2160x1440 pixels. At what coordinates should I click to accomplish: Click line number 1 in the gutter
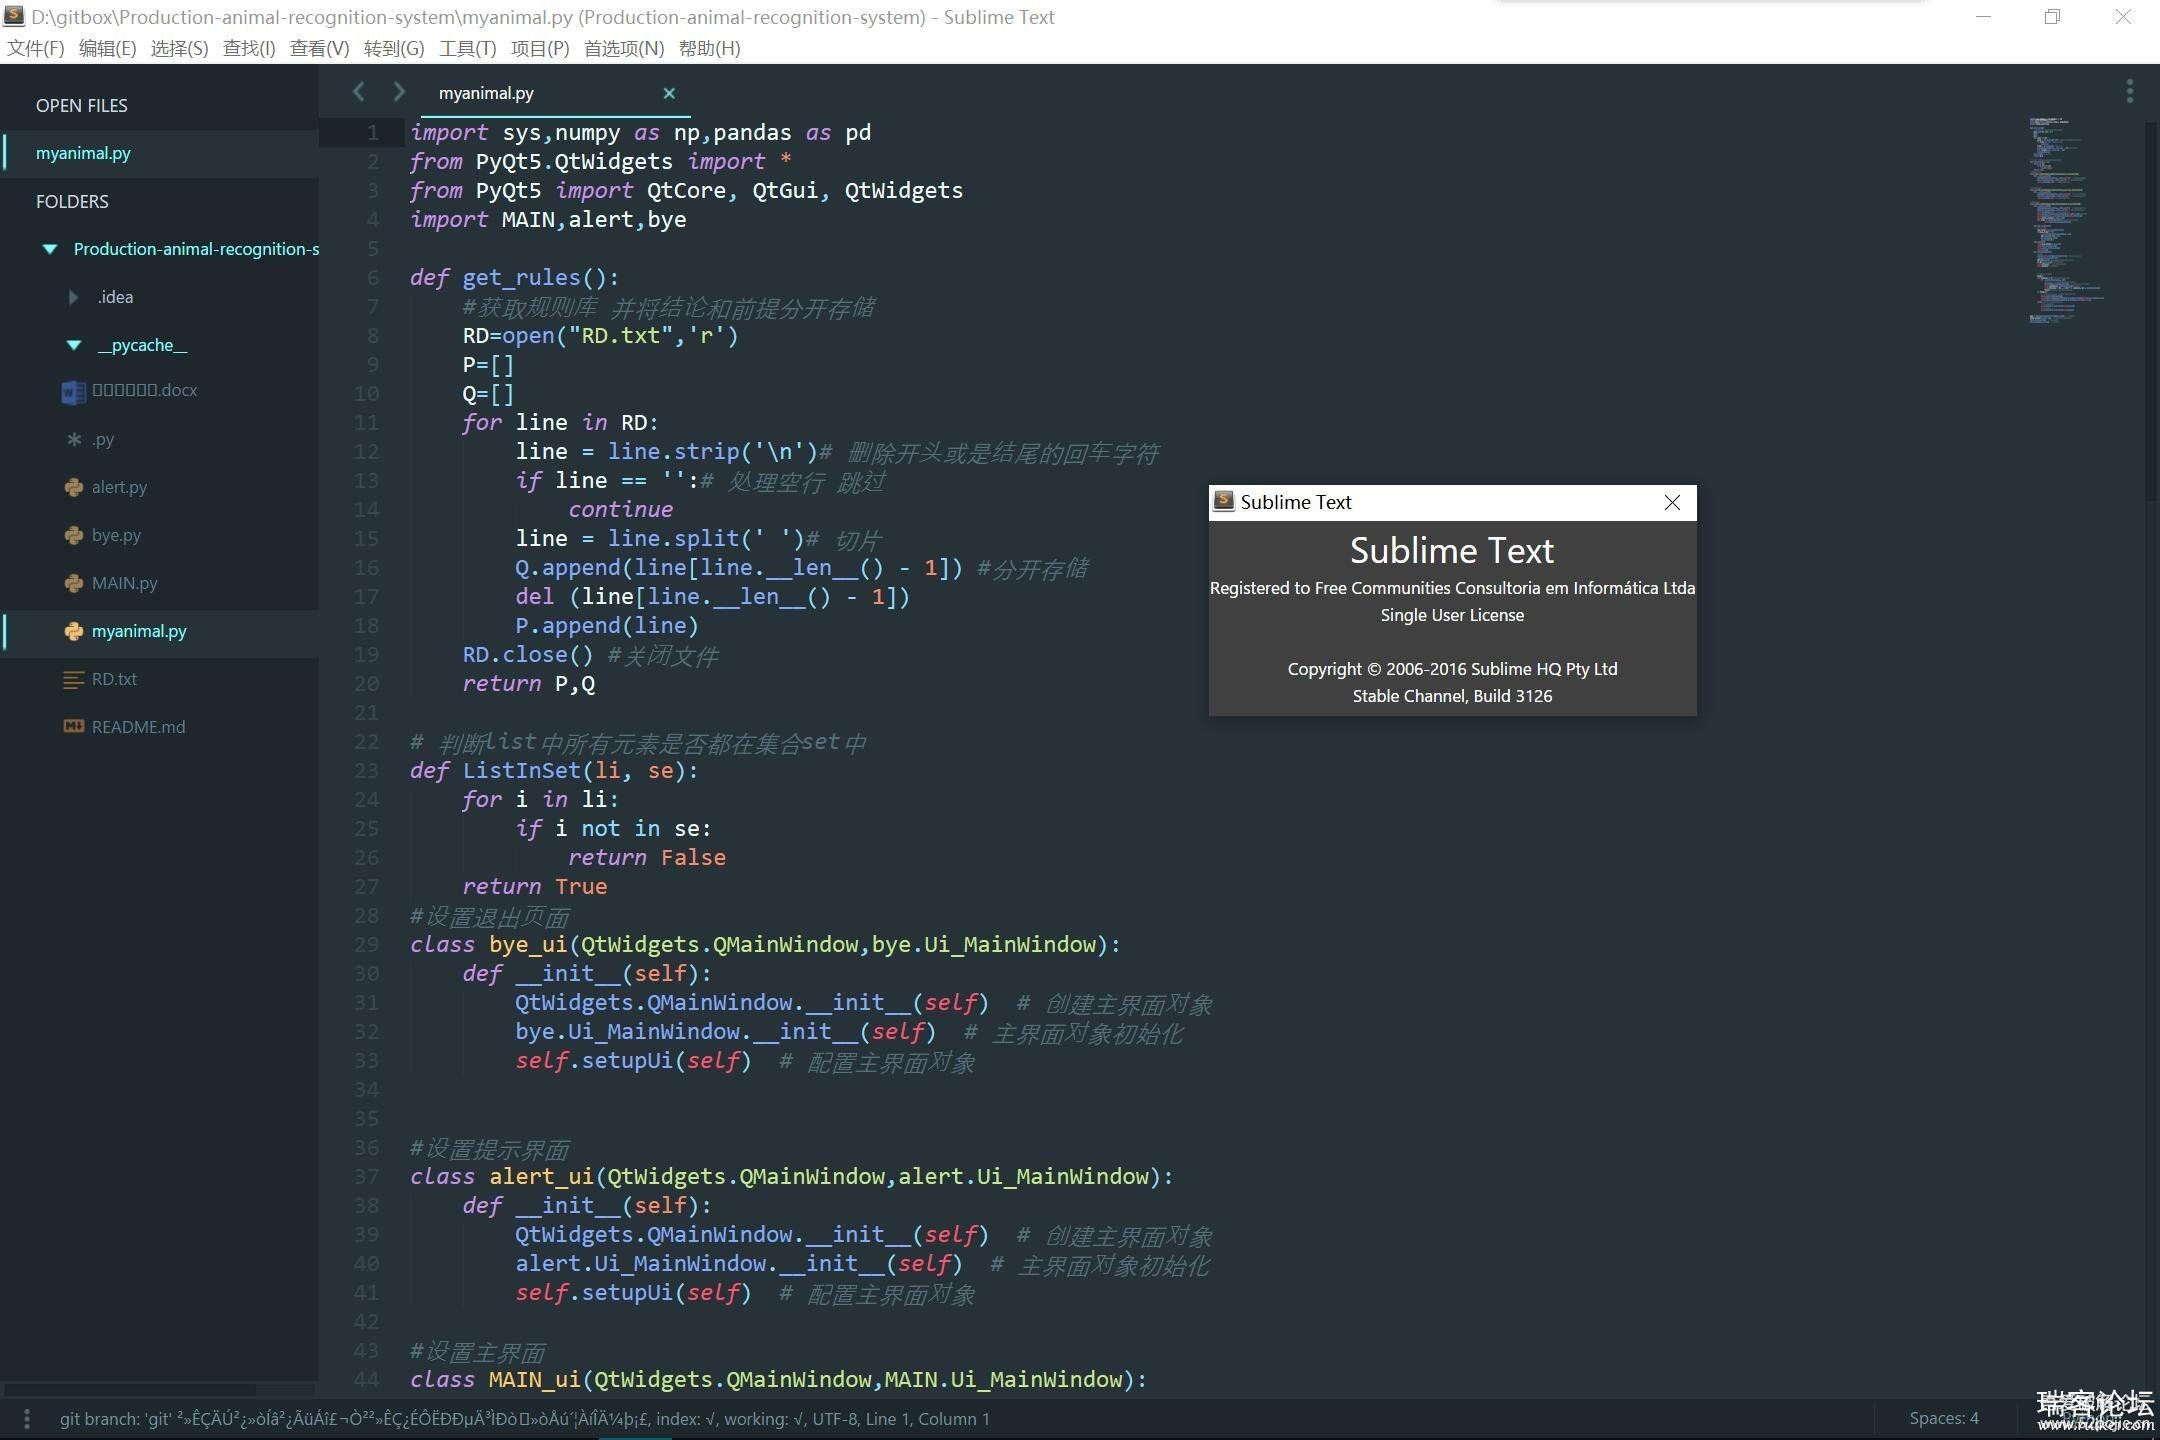(372, 132)
